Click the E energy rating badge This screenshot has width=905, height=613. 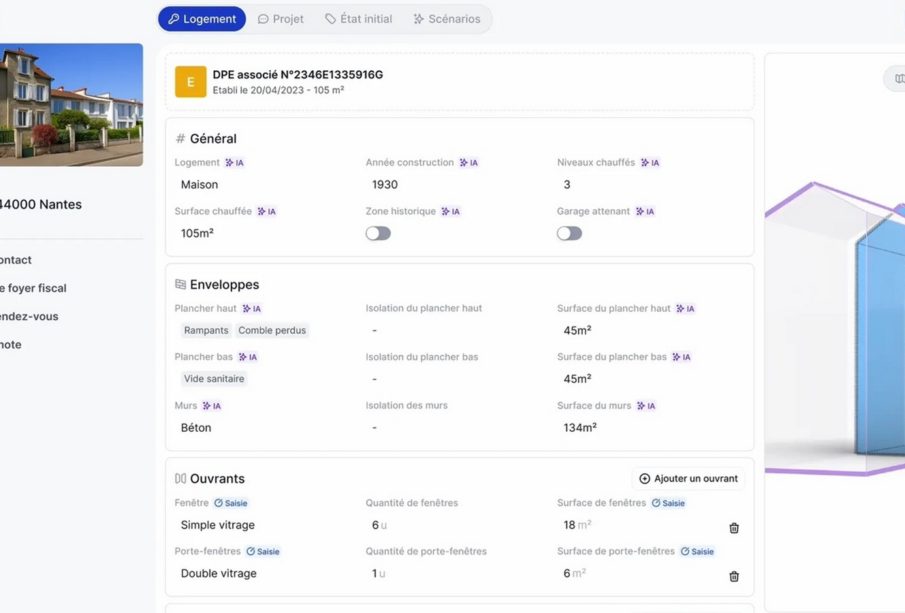(x=190, y=82)
